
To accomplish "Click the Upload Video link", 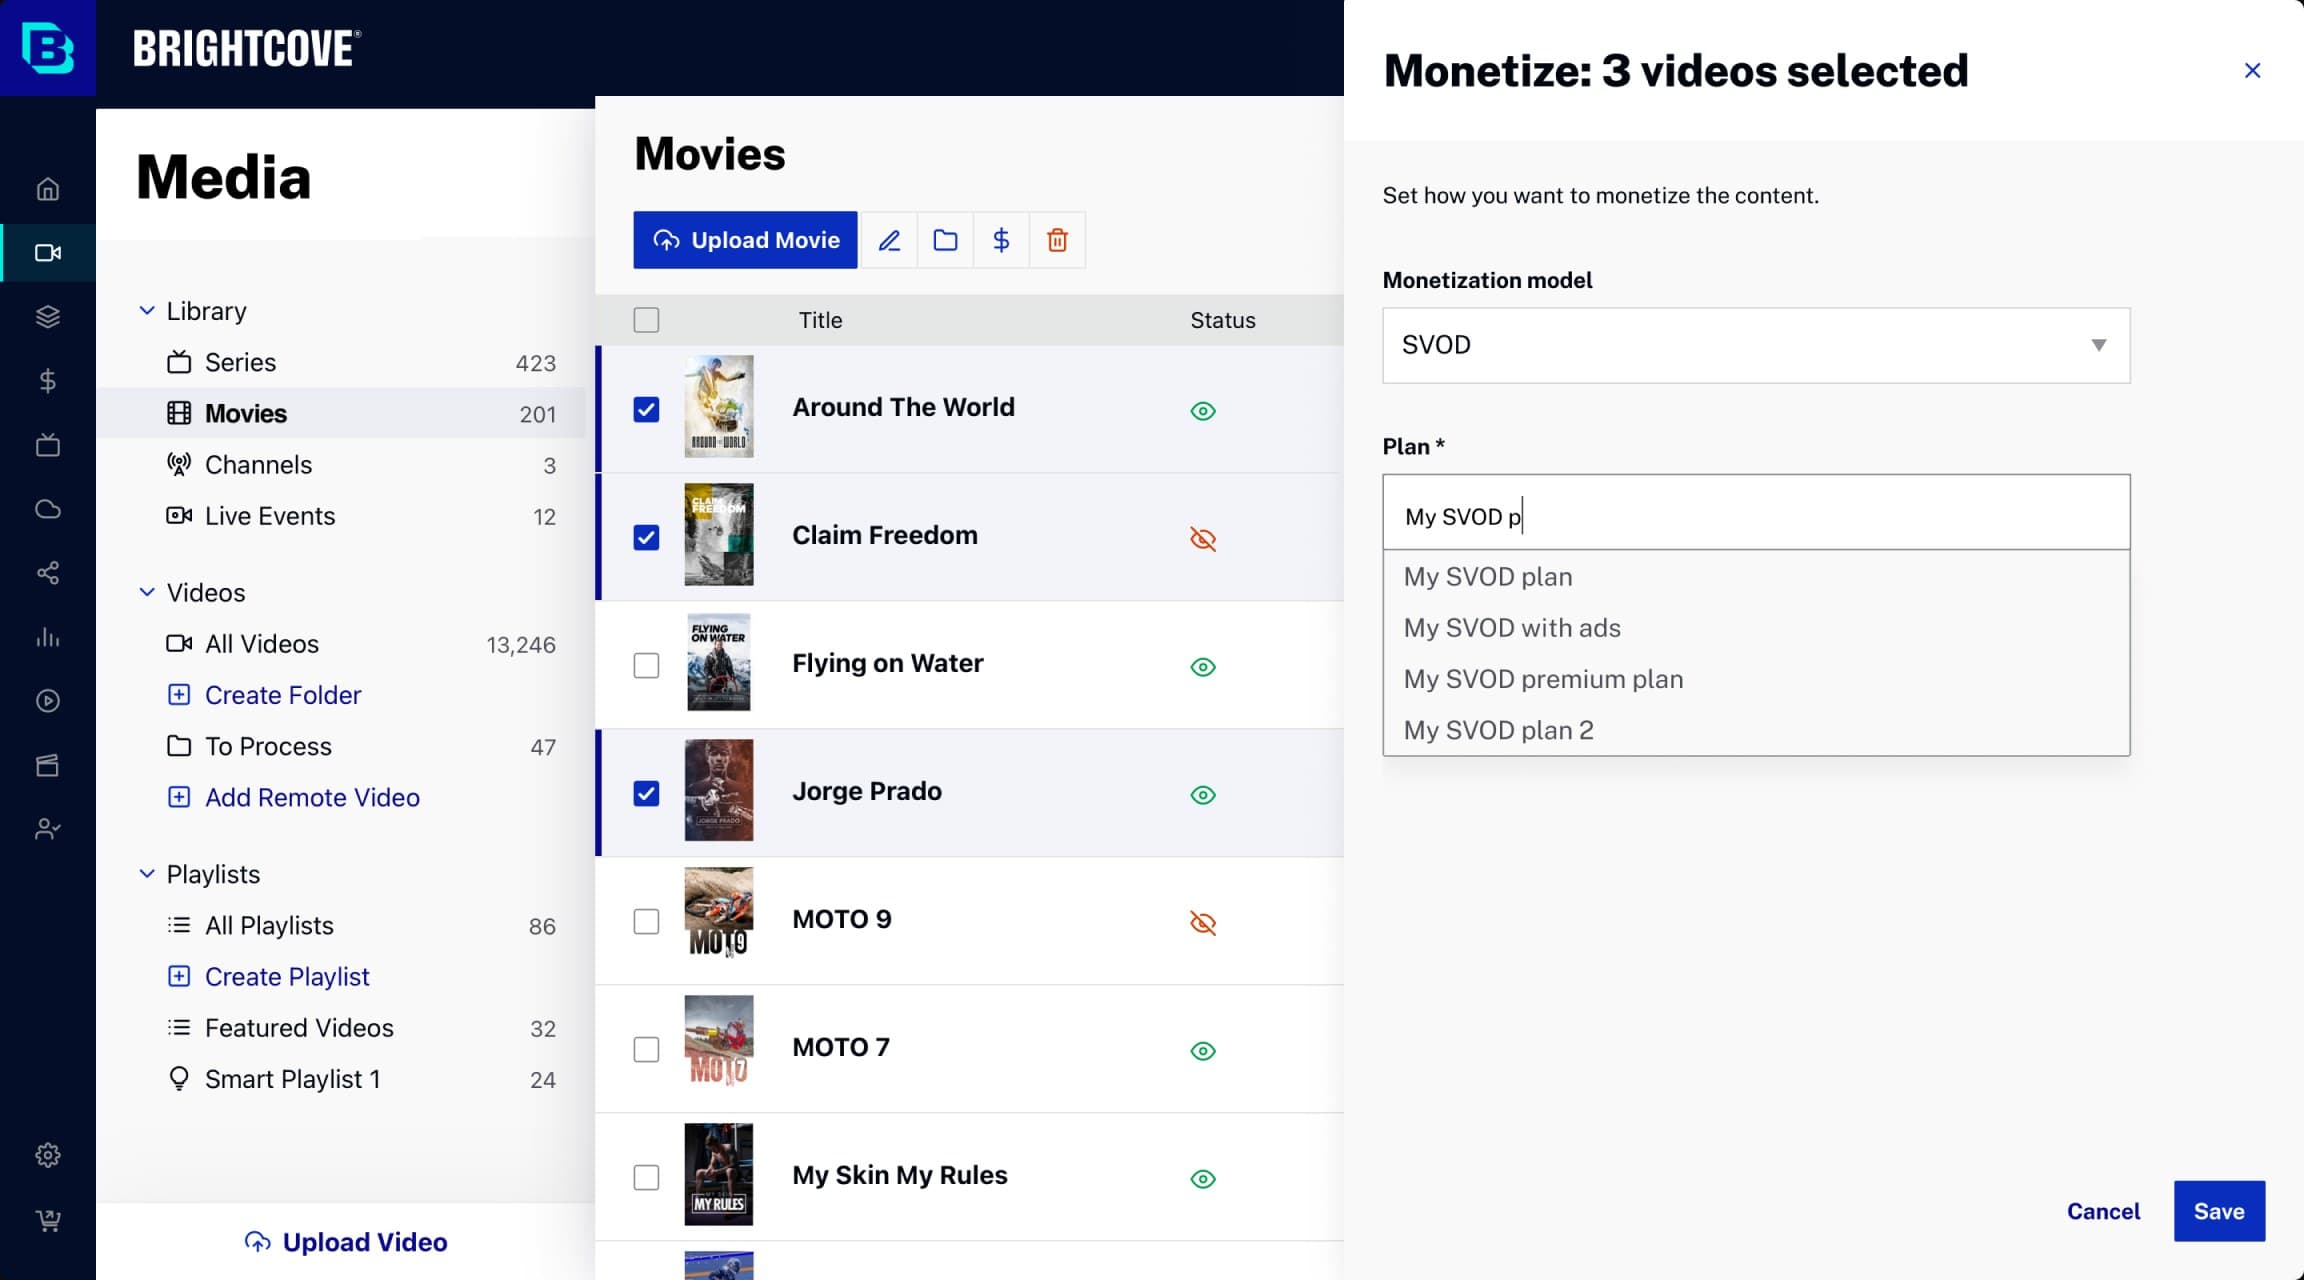I will (346, 1242).
